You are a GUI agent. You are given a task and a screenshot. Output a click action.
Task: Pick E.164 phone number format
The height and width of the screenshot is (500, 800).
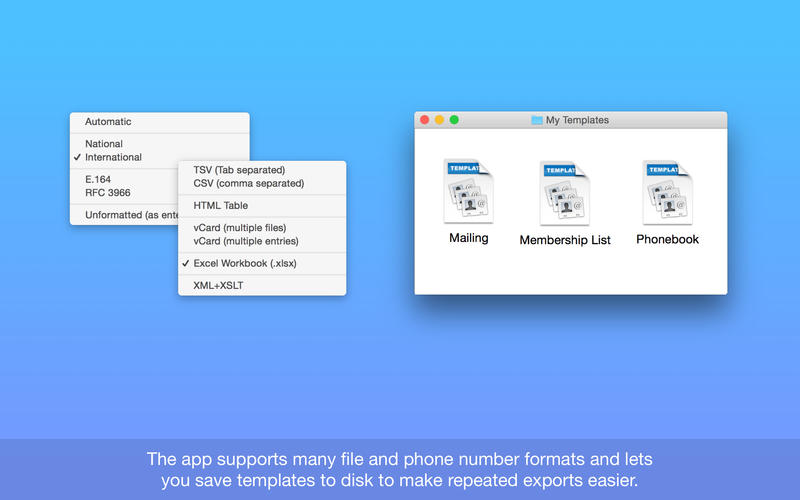click(98, 179)
